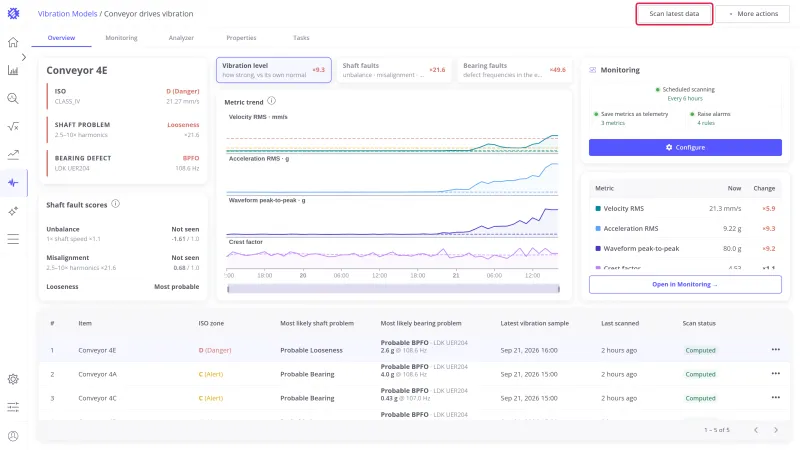Click the Waveform peak-to-peak purple swatch
Screen dimensions: 800x450
click(598, 248)
